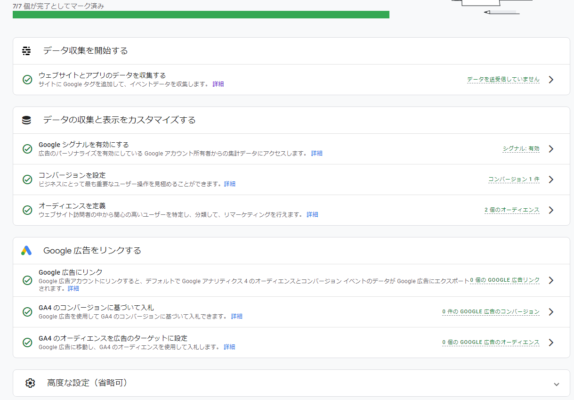Open the コンバージョンを設定 row chevron

[x=551, y=179]
